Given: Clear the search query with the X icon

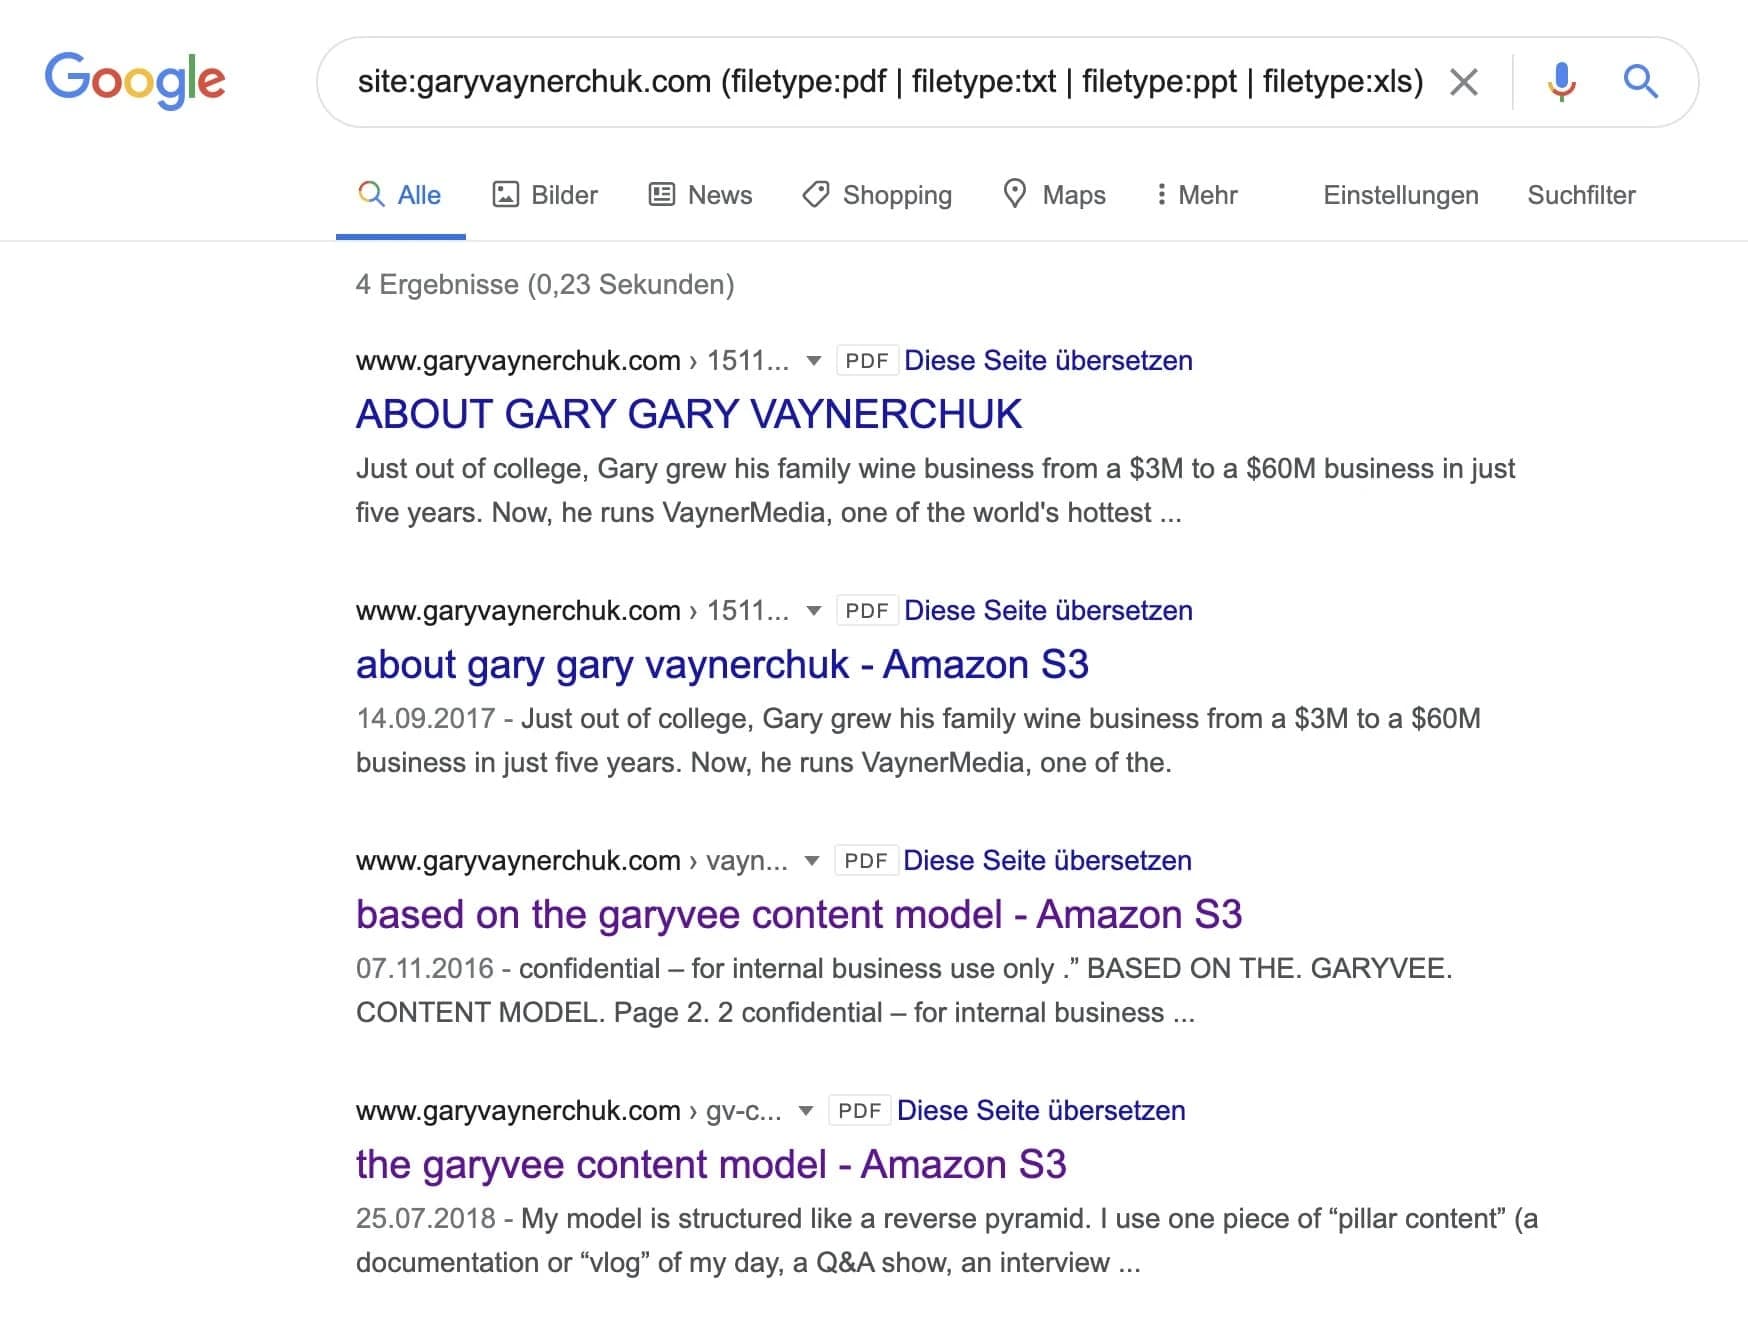Looking at the screenshot, I should tap(1464, 82).
